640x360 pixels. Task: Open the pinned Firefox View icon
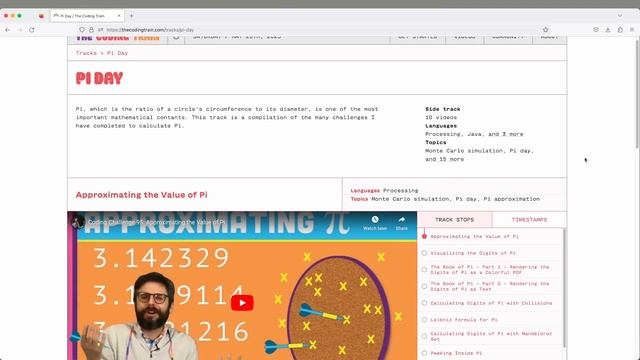click(41, 16)
